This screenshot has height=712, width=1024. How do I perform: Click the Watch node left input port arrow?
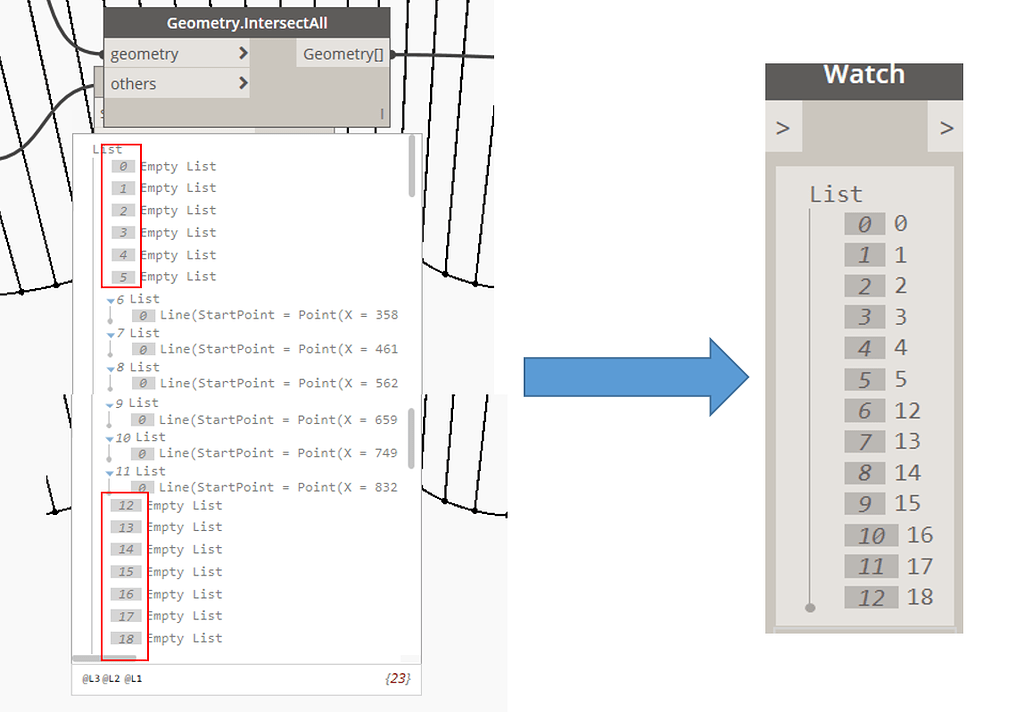click(x=784, y=127)
